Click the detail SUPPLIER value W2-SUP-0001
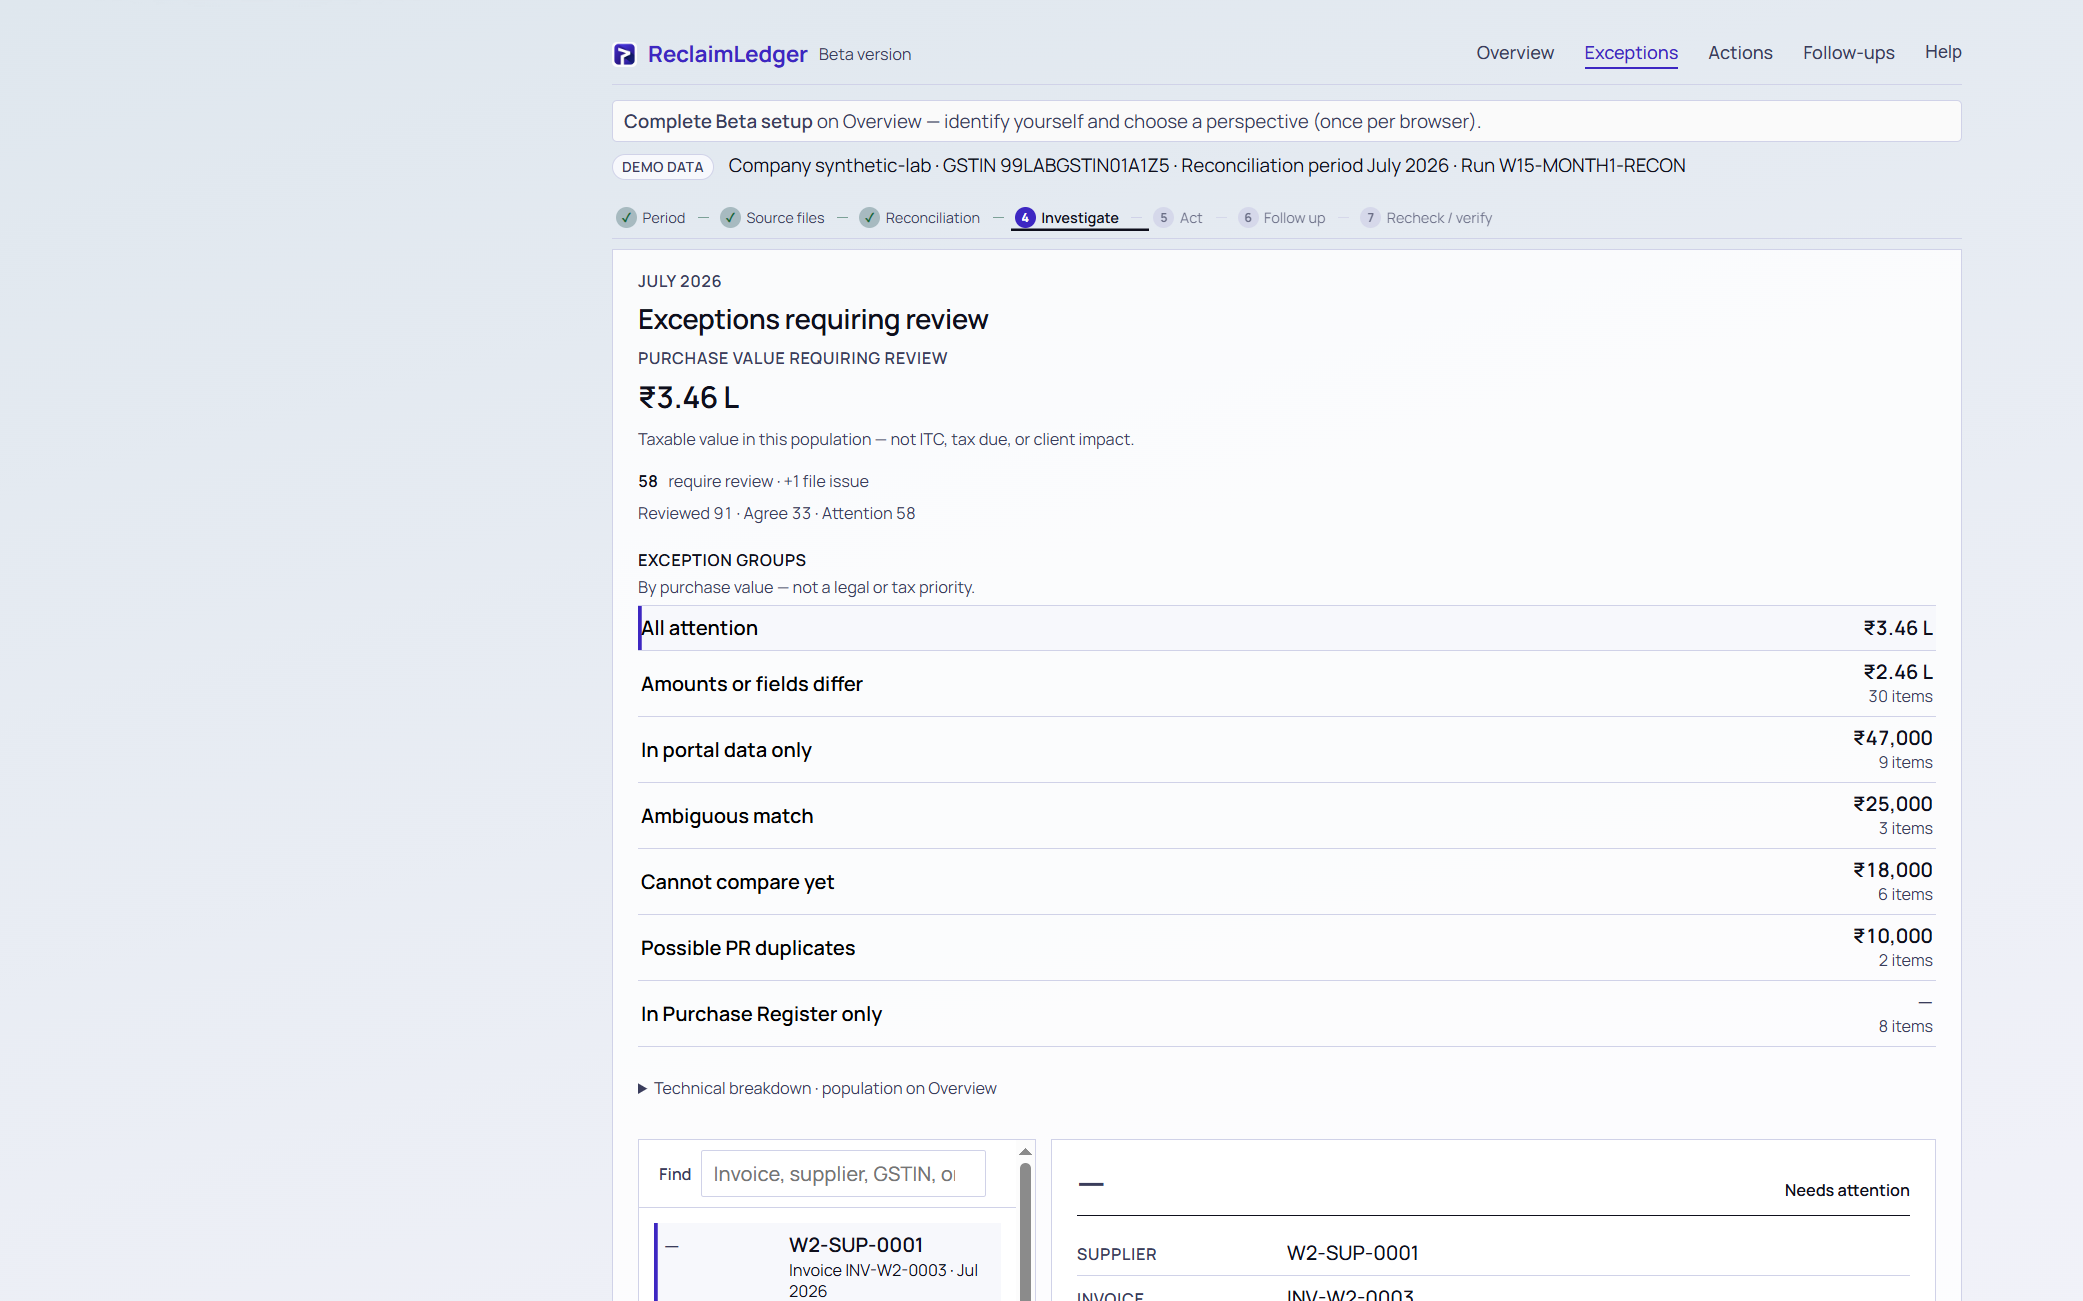The image size is (2083, 1301). tap(1352, 1253)
